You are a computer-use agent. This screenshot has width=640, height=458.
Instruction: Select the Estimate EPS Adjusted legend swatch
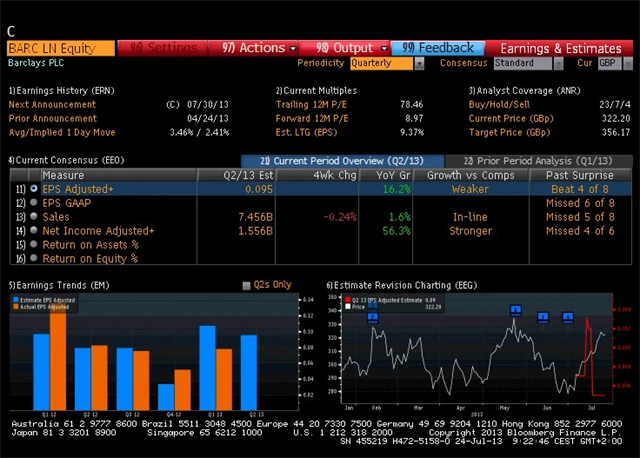pyautogui.click(x=14, y=299)
